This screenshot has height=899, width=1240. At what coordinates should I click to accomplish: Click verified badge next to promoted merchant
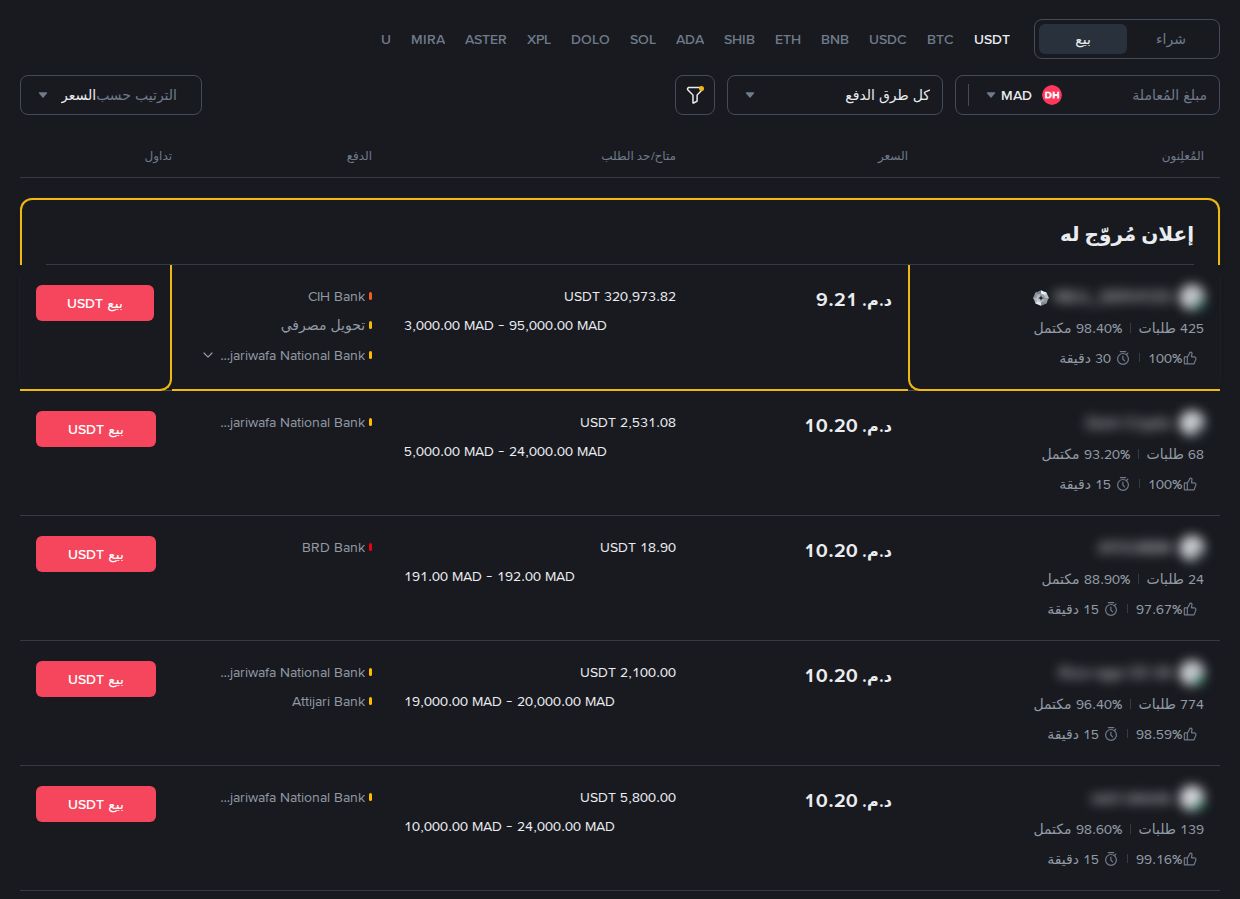[1041, 297]
